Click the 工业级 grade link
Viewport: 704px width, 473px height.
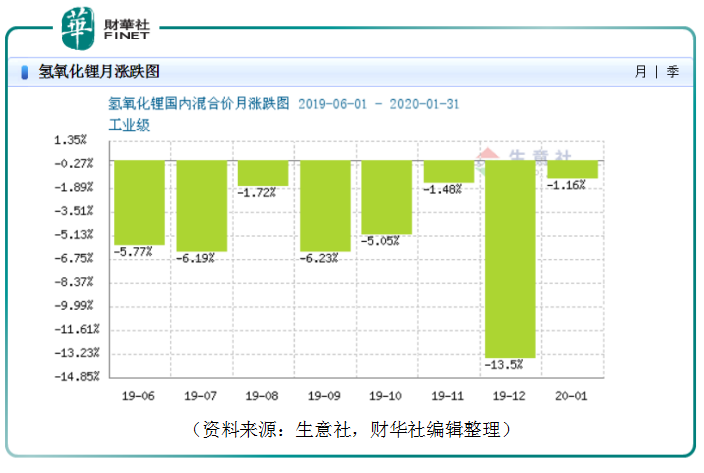click(129, 125)
